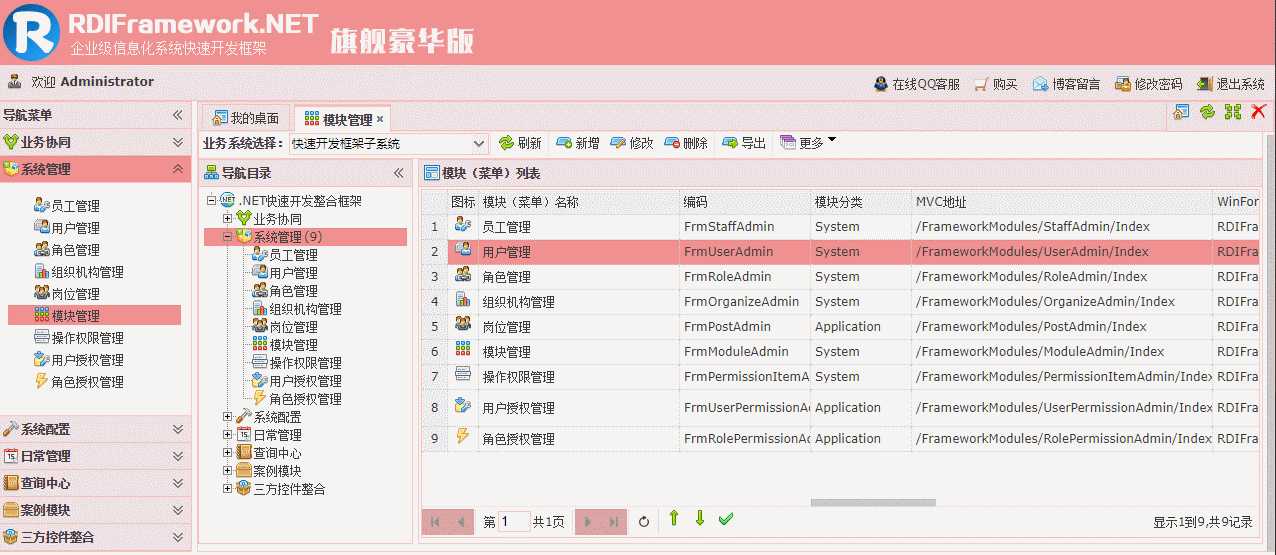Open 角色授权管理 in the left navigation menu
Viewport: 1276px width, 555px height.
pos(79,382)
